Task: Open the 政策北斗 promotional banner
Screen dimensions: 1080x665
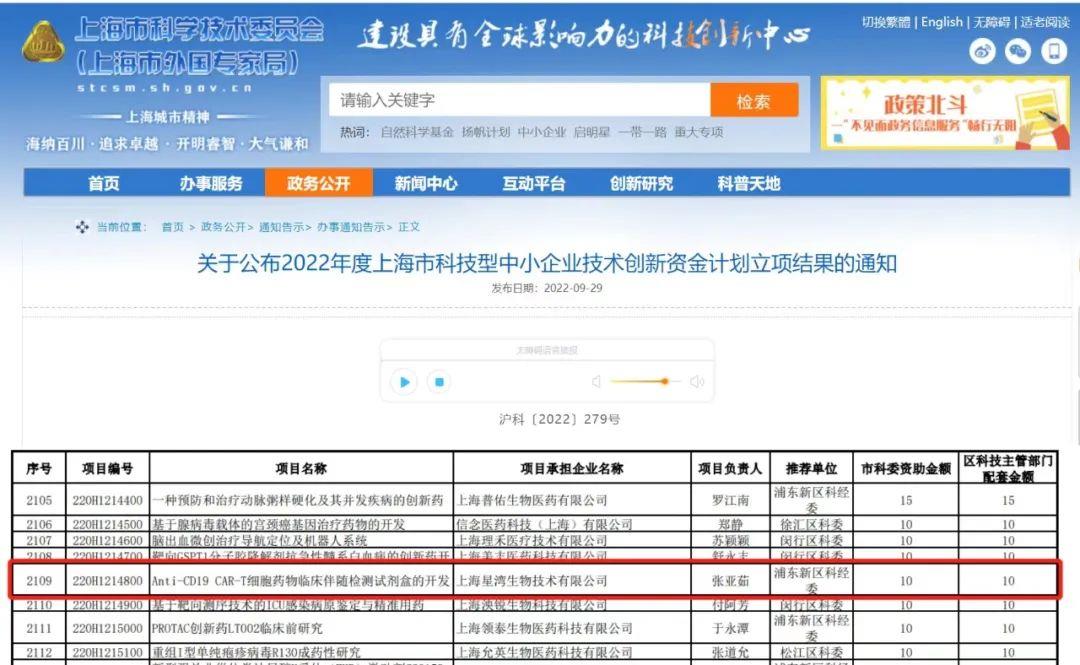Action: tap(945, 113)
